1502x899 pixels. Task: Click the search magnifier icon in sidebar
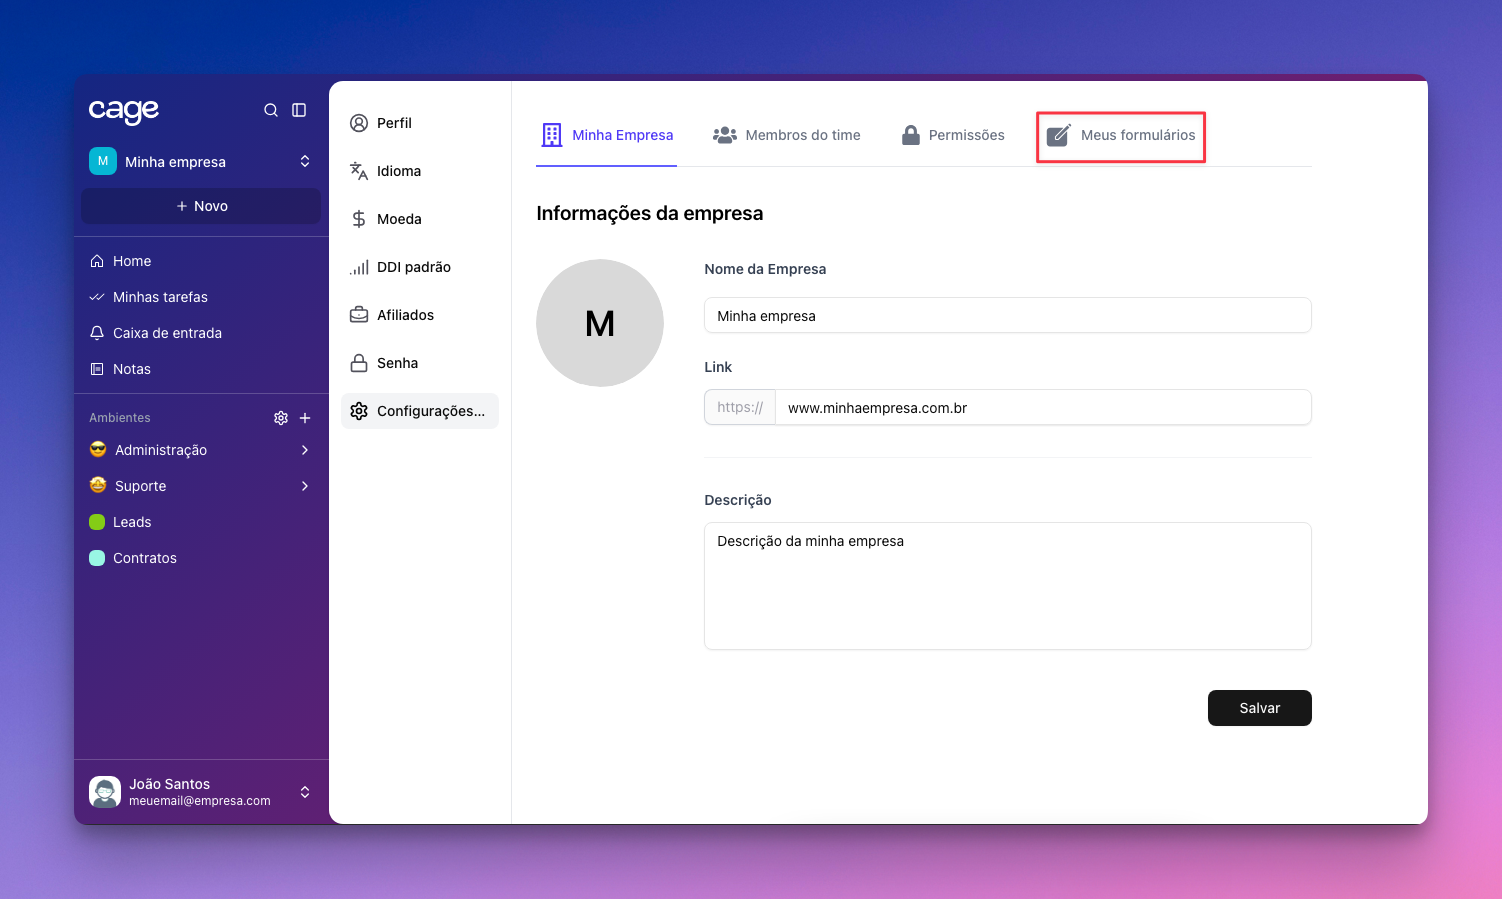click(271, 110)
